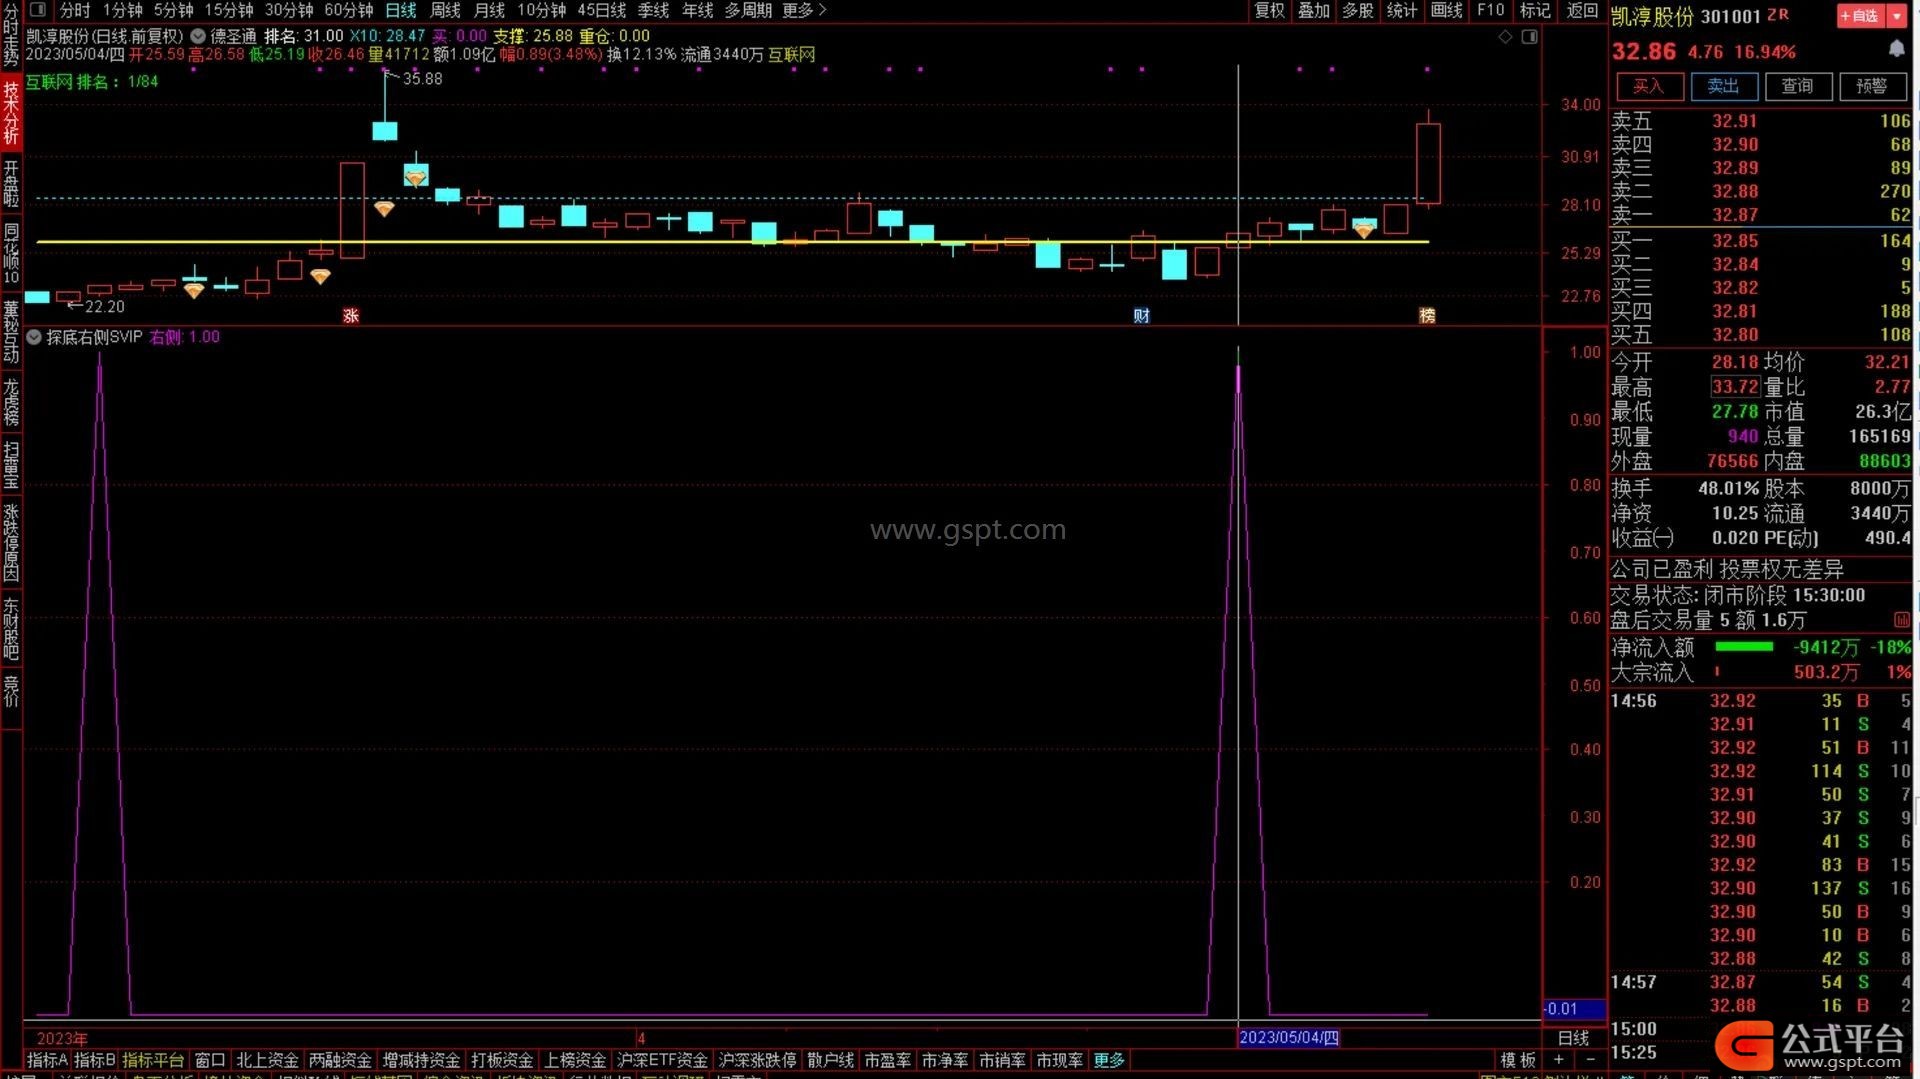1920x1079 pixels.
Task: Open the 指标B tab
Action: click(x=94, y=1060)
